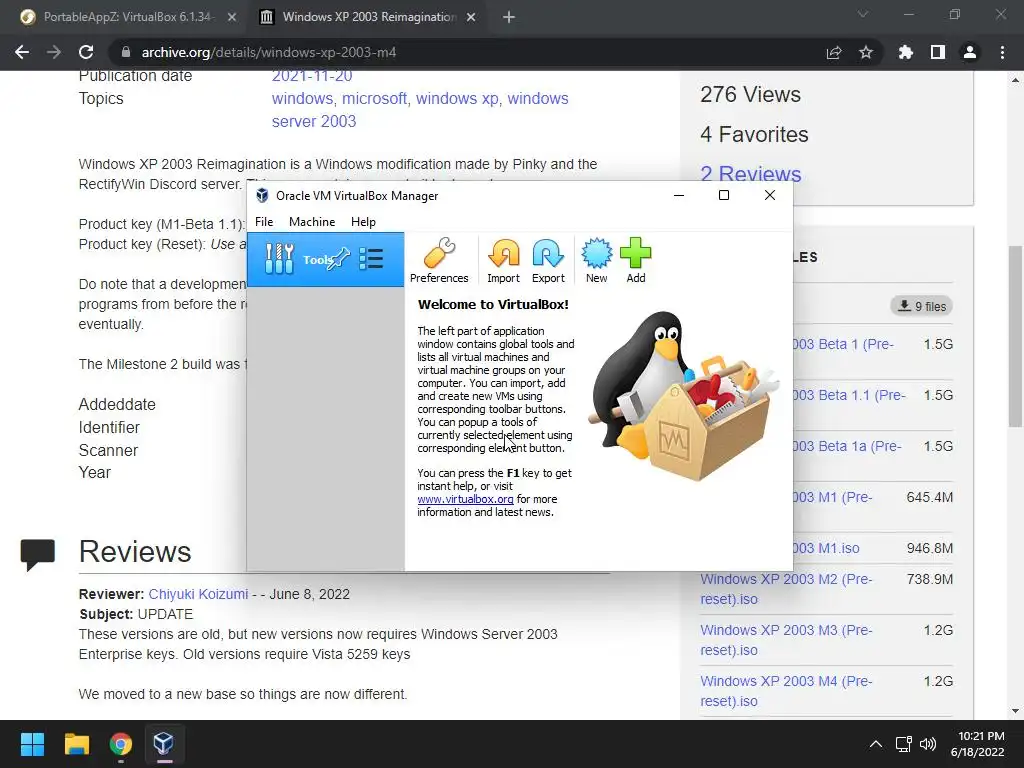Add an existing virtual machine
This screenshot has width=1024, height=768.
635,260
